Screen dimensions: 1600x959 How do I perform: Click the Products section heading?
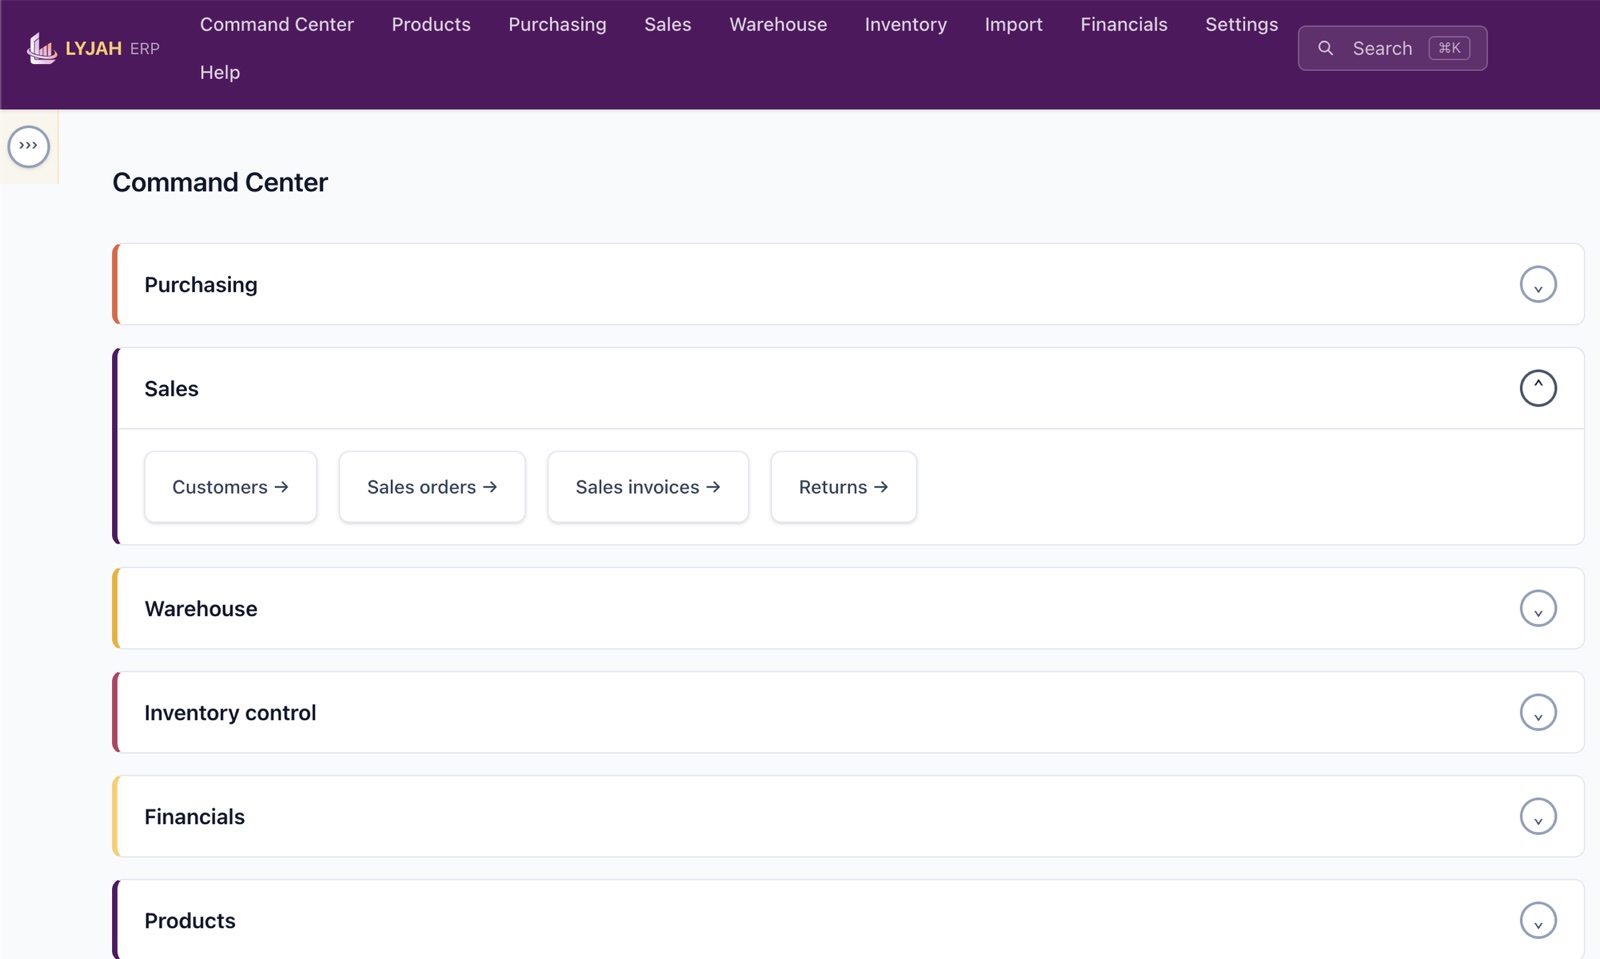(x=190, y=921)
